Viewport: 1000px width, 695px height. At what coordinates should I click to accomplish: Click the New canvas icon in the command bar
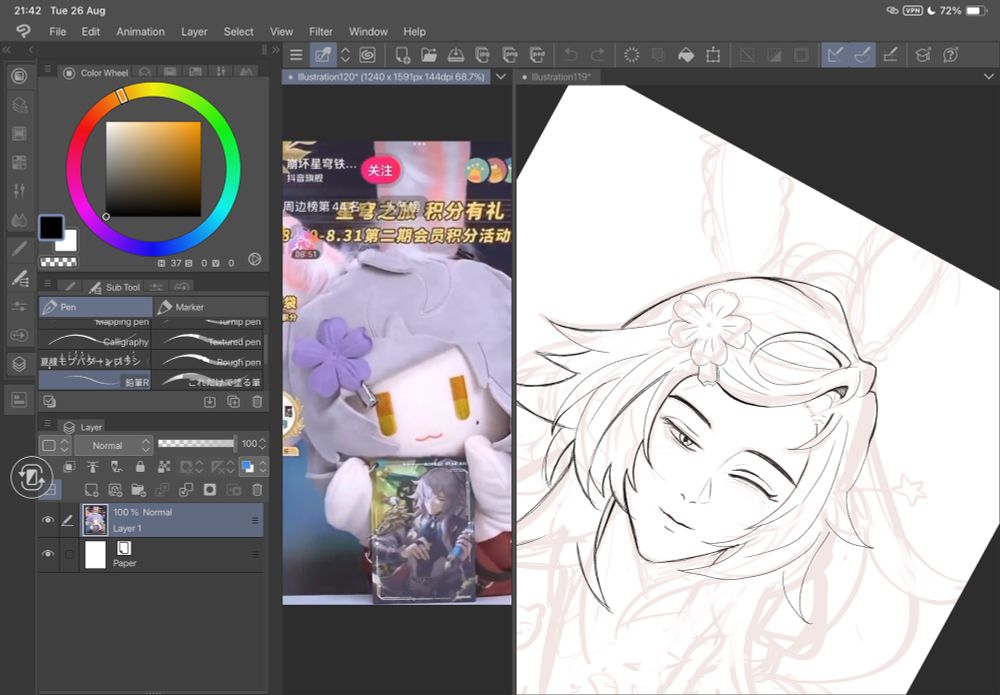click(402, 55)
